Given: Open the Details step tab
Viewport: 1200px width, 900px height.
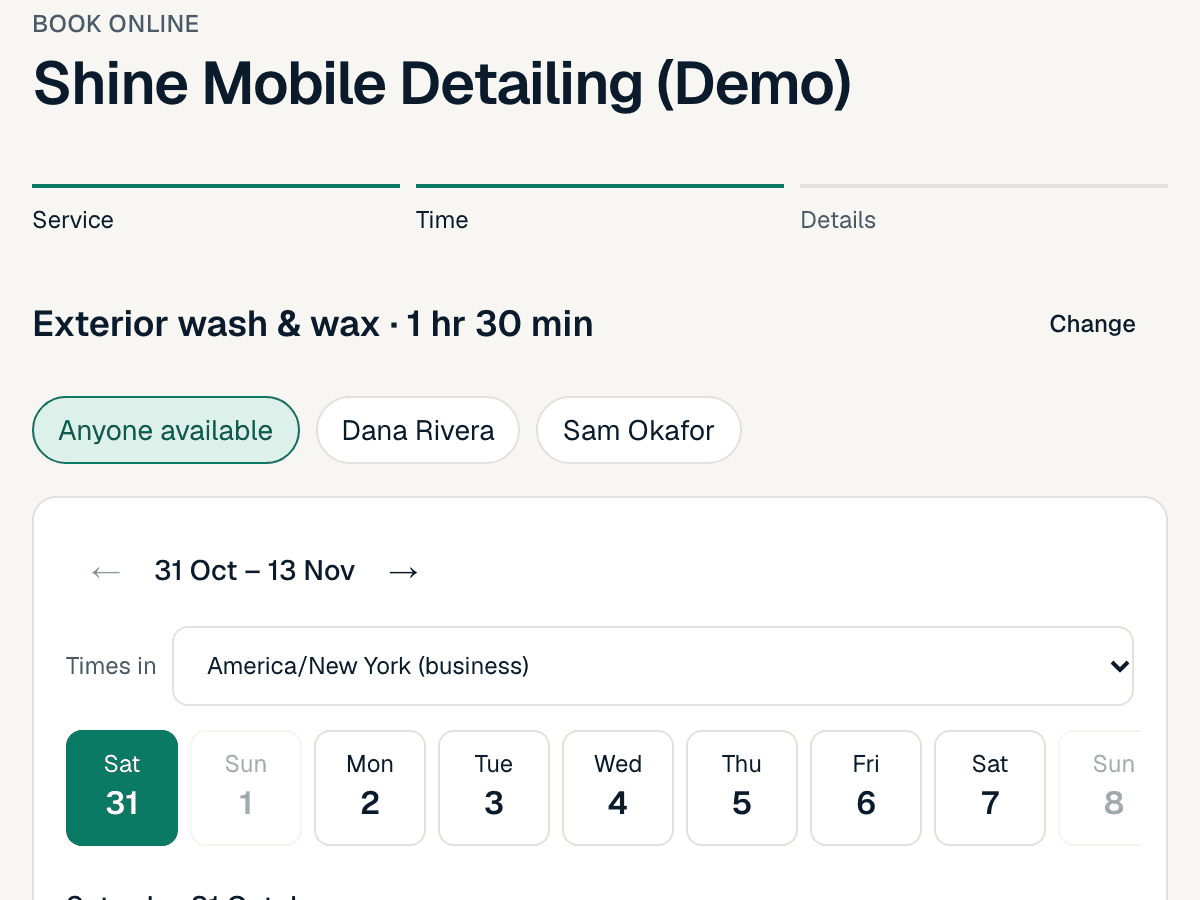Looking at the screenshot, I should coord(984,209).
